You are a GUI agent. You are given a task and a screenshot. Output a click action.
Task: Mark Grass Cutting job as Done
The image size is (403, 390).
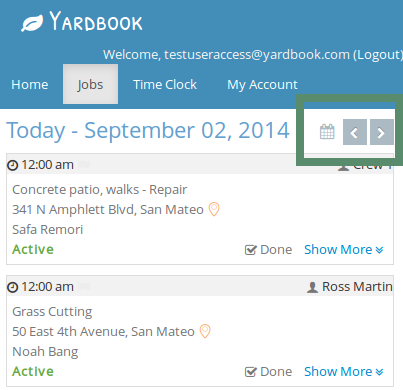pos(268,372)
